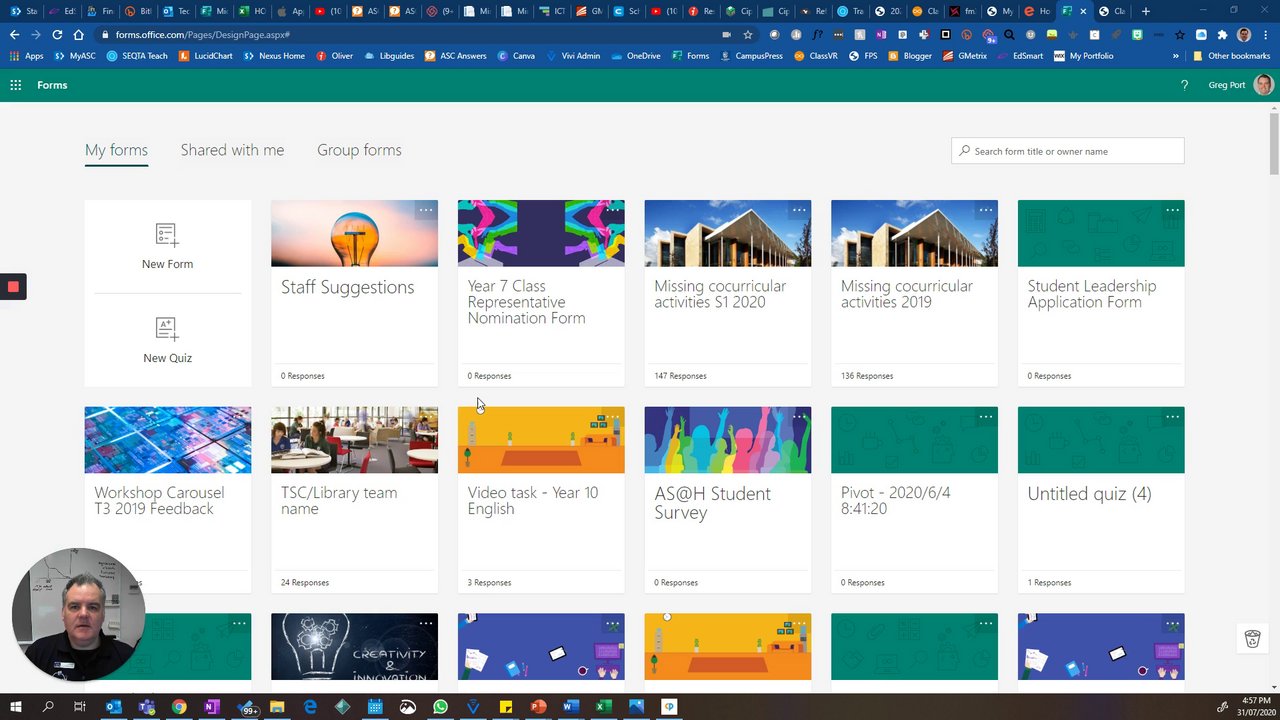Open Word from the taskbar

point(571,707)
